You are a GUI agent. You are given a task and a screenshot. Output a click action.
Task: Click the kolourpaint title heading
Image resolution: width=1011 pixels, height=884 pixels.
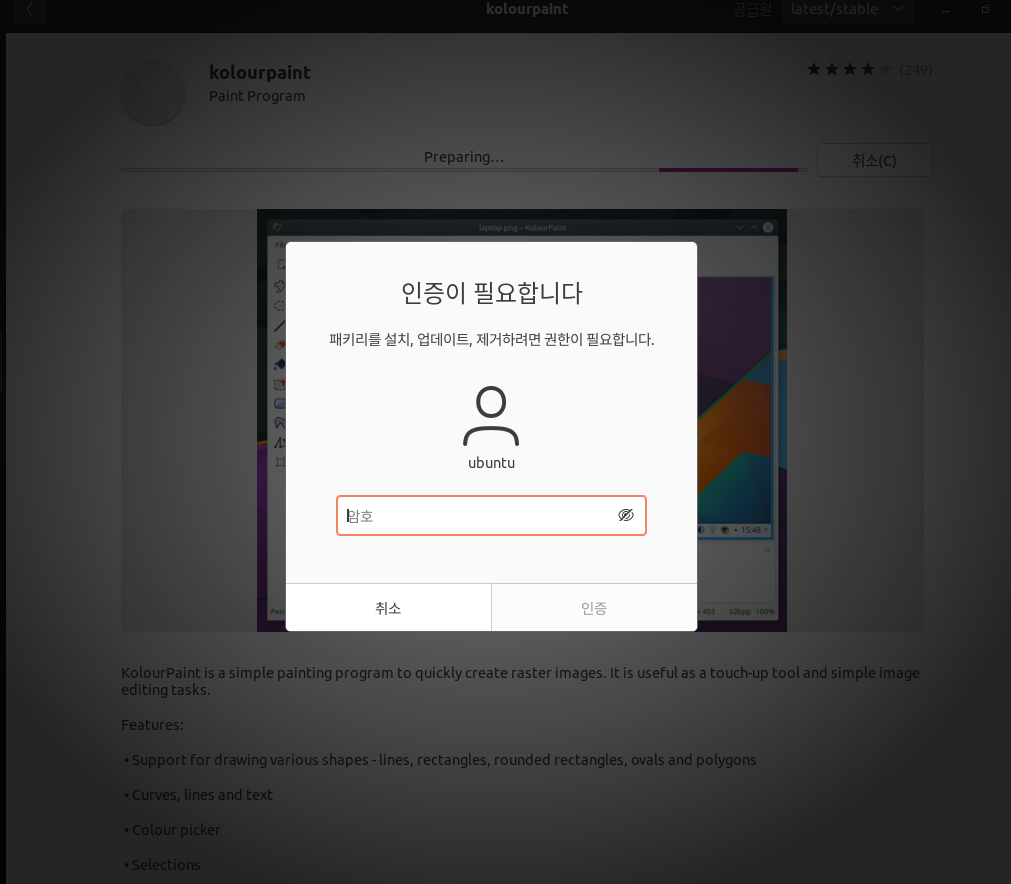pyautogui.click(x=260, y=72)
